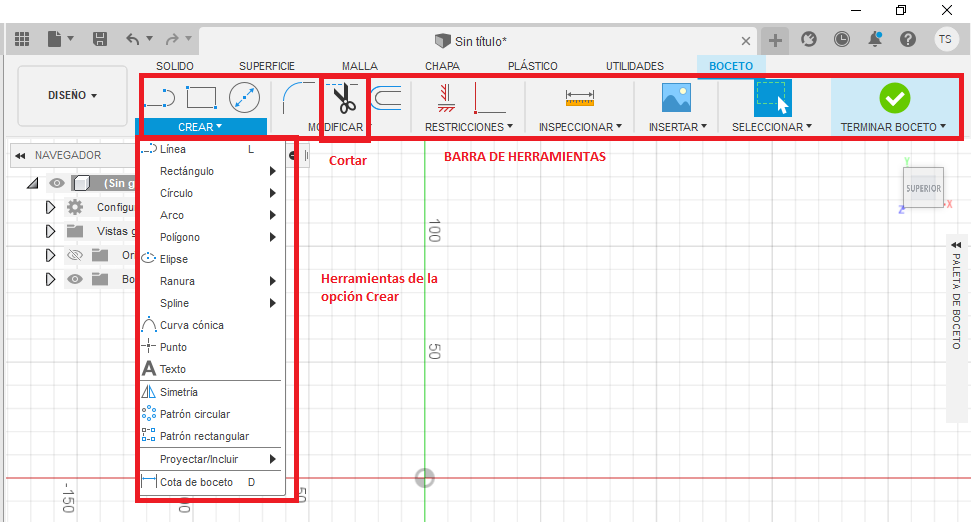971x522 pixels.
Task: Switch to the MALLA tab
Action: coord(360,66)
